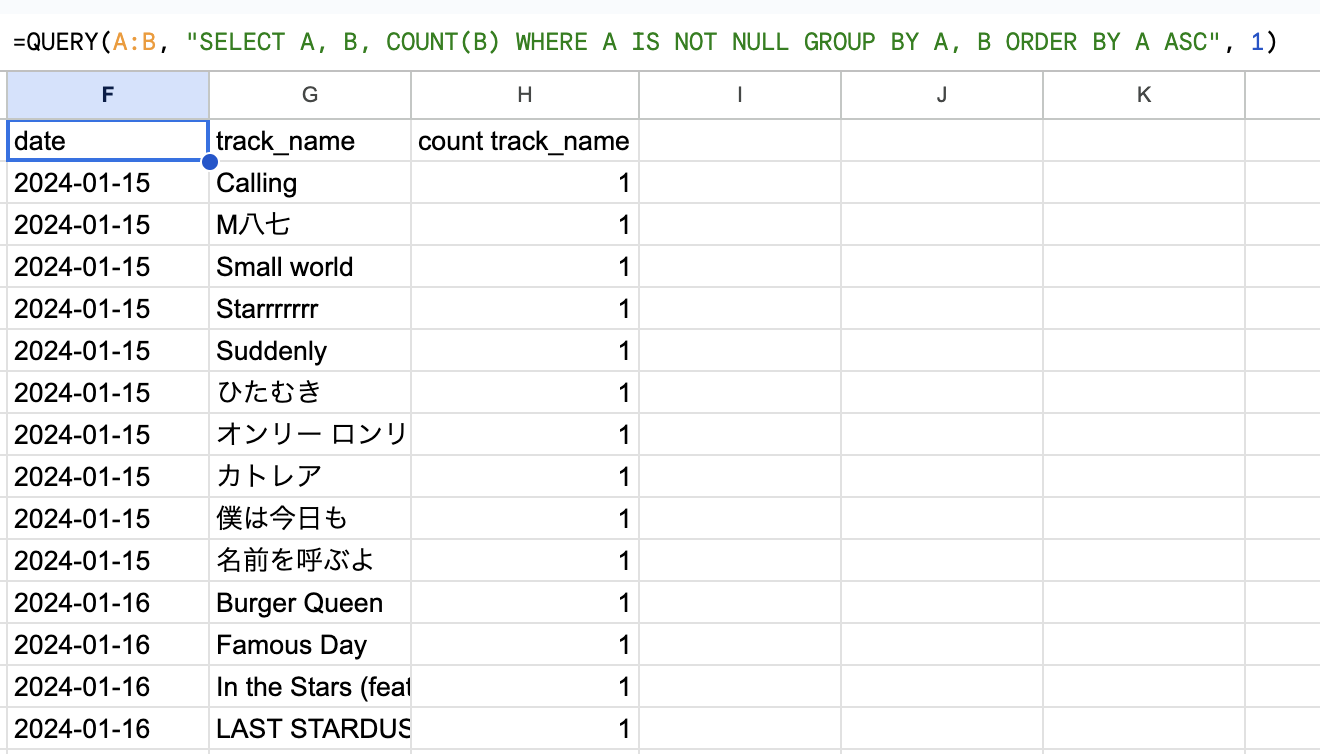
Task: Select column J header
Action: point(942,95)
